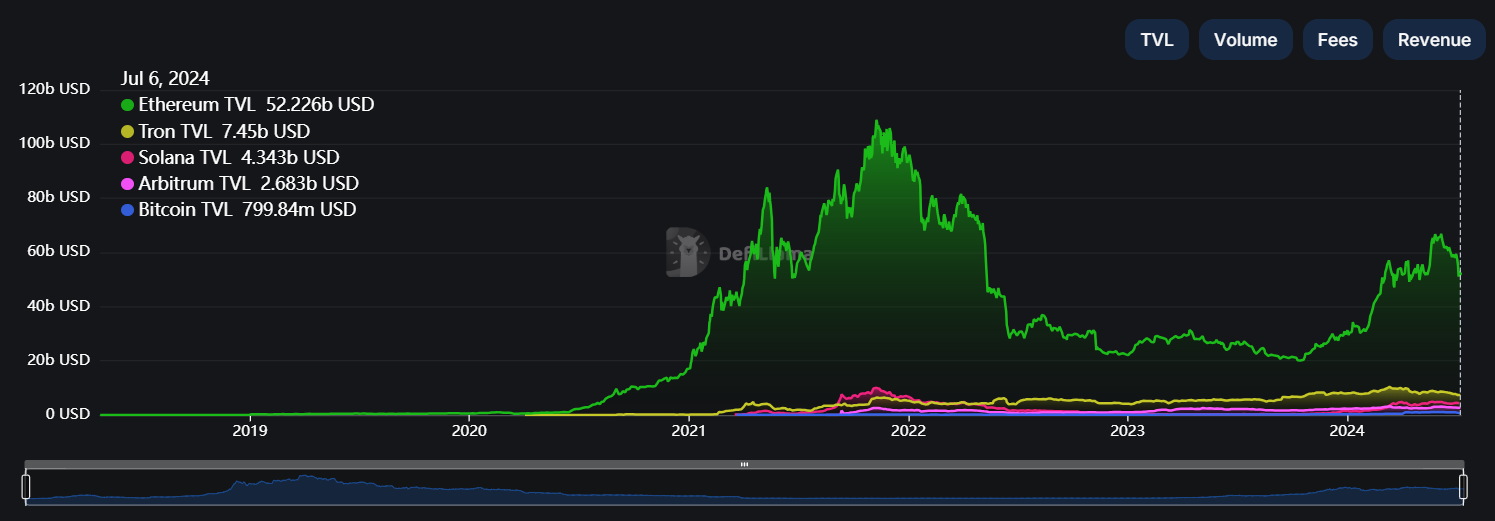This screenshot has width=1495, height=521.
Task: Click the Tron TVL 7.45b USD label
Action: [x=224, y=132]
